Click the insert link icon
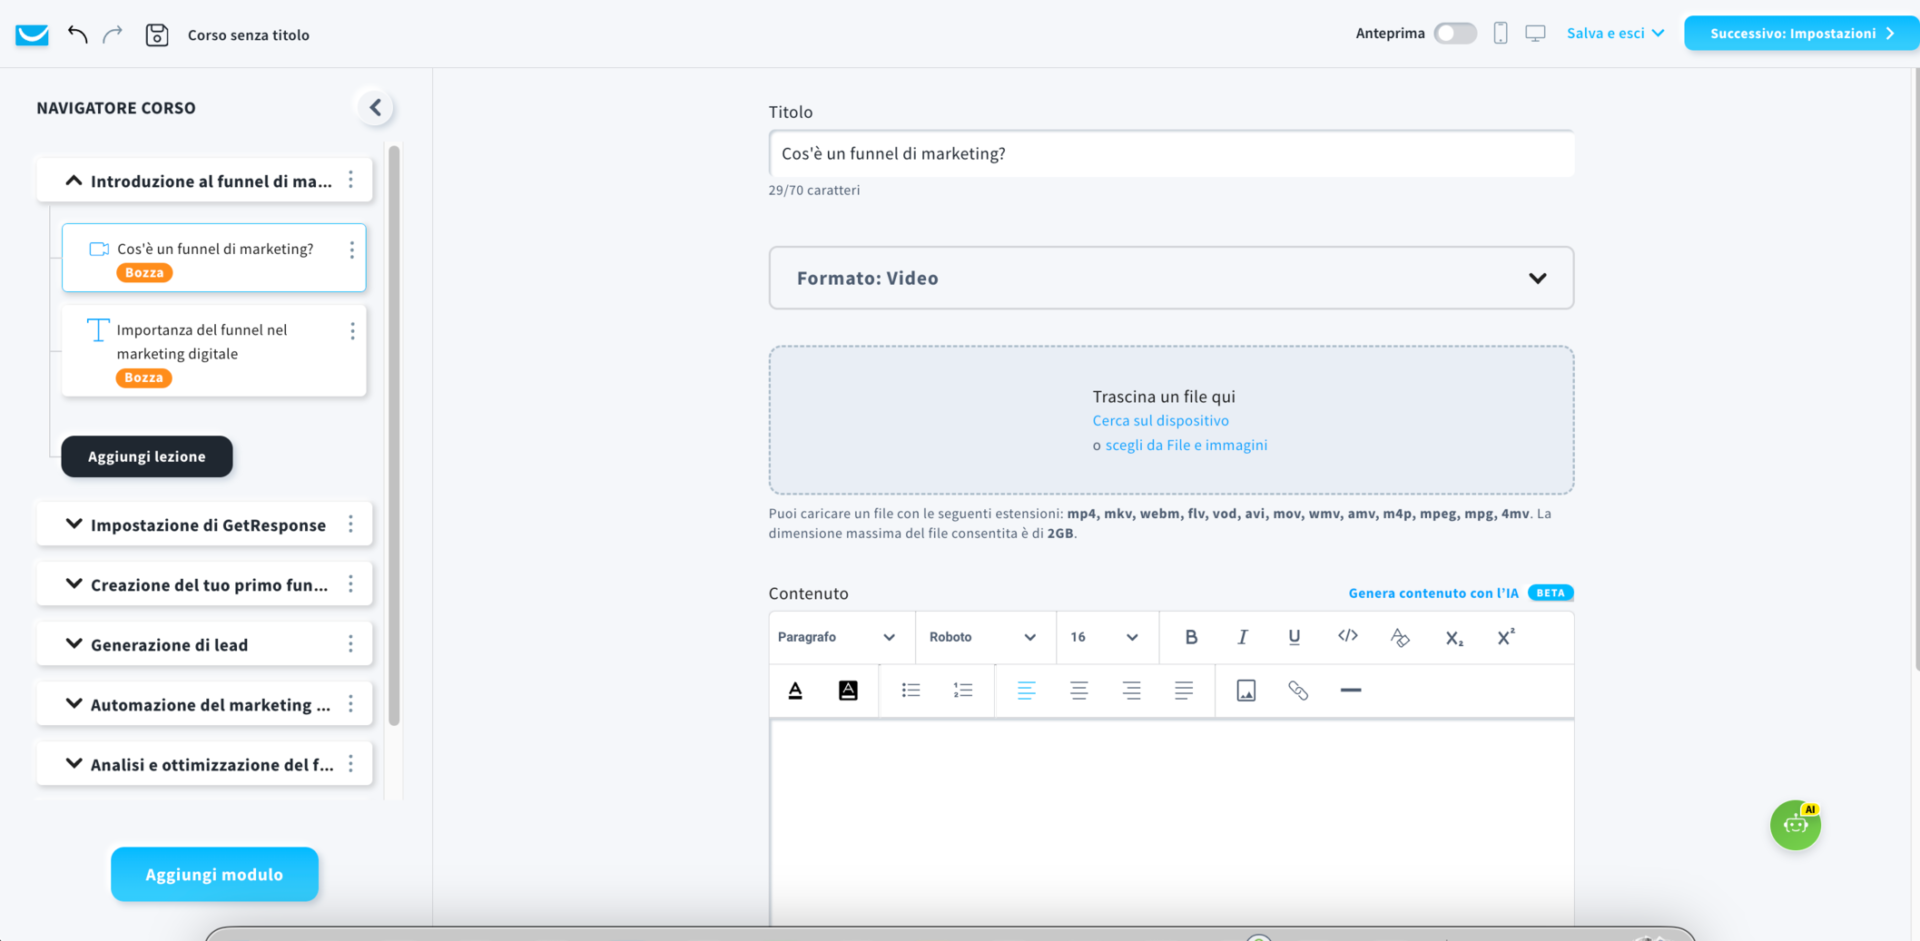 pyautogui.click(x=1297, y=690)
